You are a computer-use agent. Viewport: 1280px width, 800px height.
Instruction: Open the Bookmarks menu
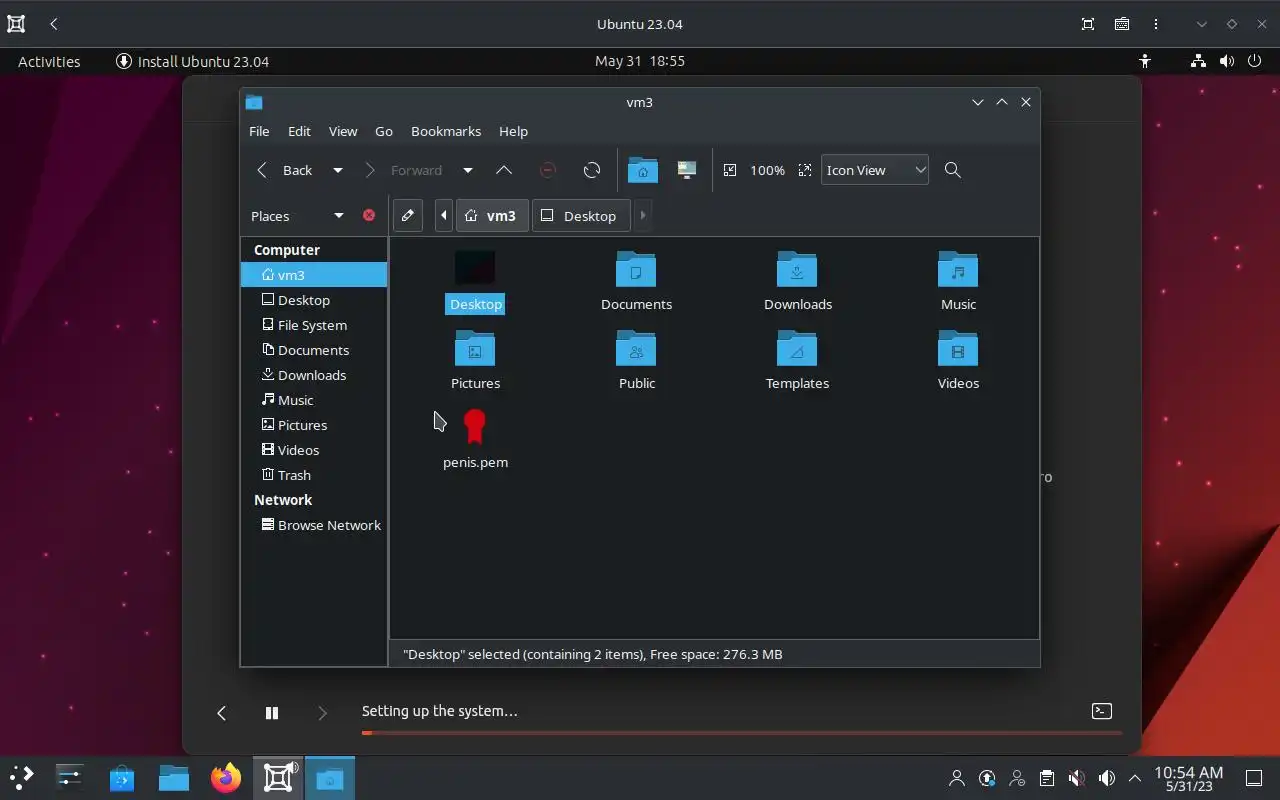pyautogui.click(x=446, y=131)
